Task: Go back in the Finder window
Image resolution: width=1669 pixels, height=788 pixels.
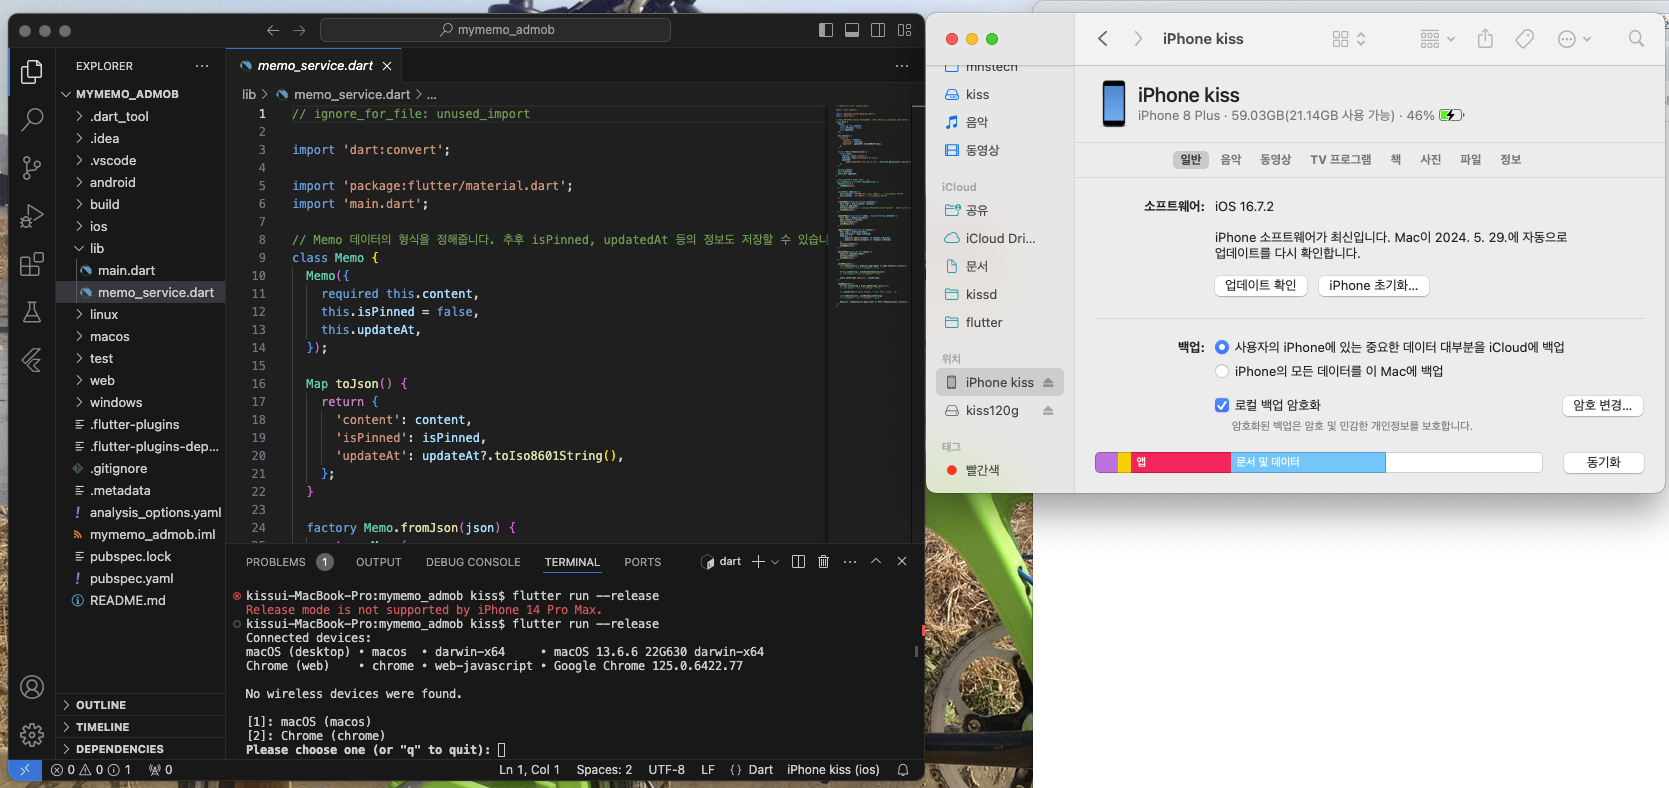Action: click(1103, 39)
